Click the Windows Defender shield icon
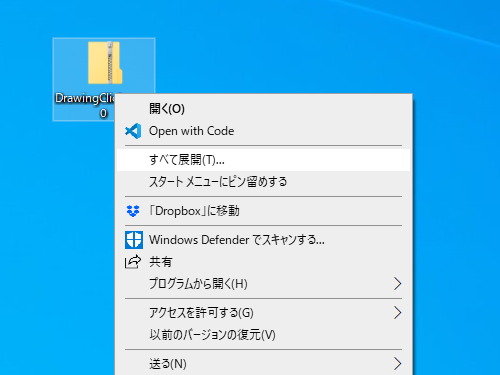The image size is (500, 375). [x=134, y=240]
